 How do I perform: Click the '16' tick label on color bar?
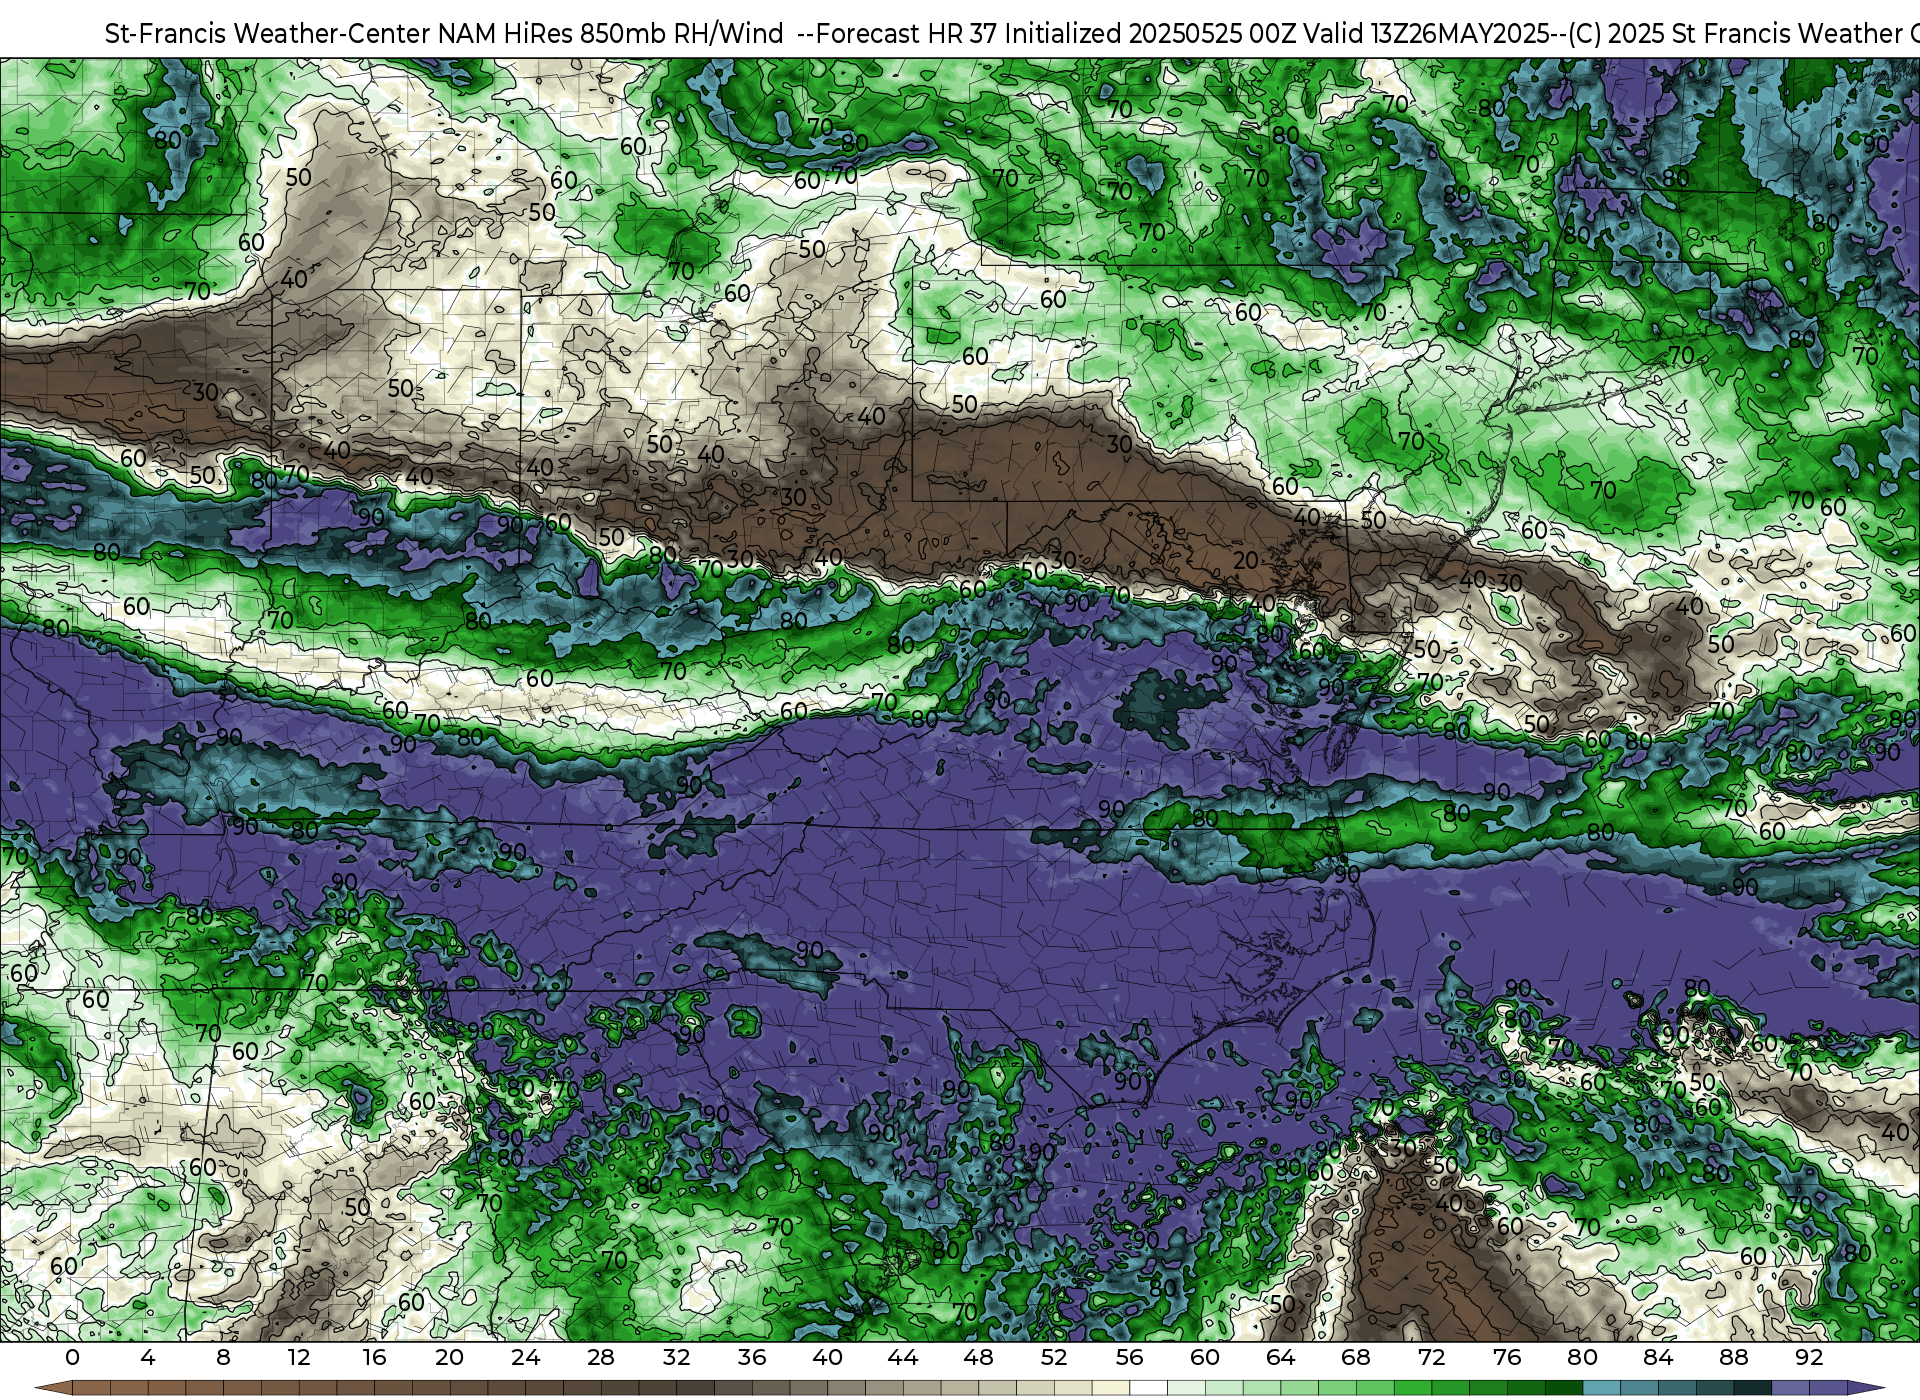[374, 1358]
